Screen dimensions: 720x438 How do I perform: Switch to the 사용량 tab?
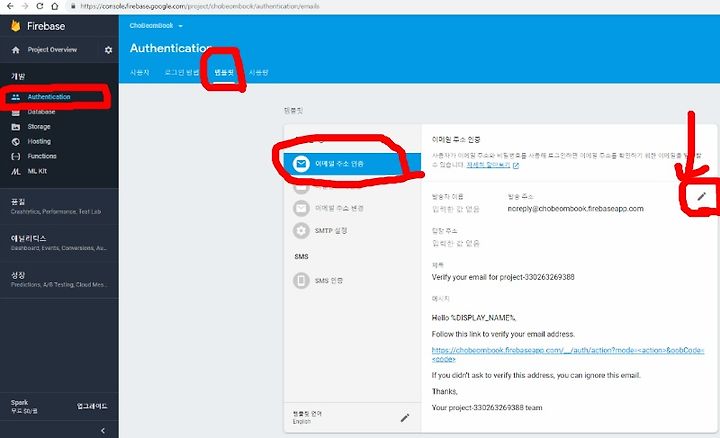tap(259, 73)
